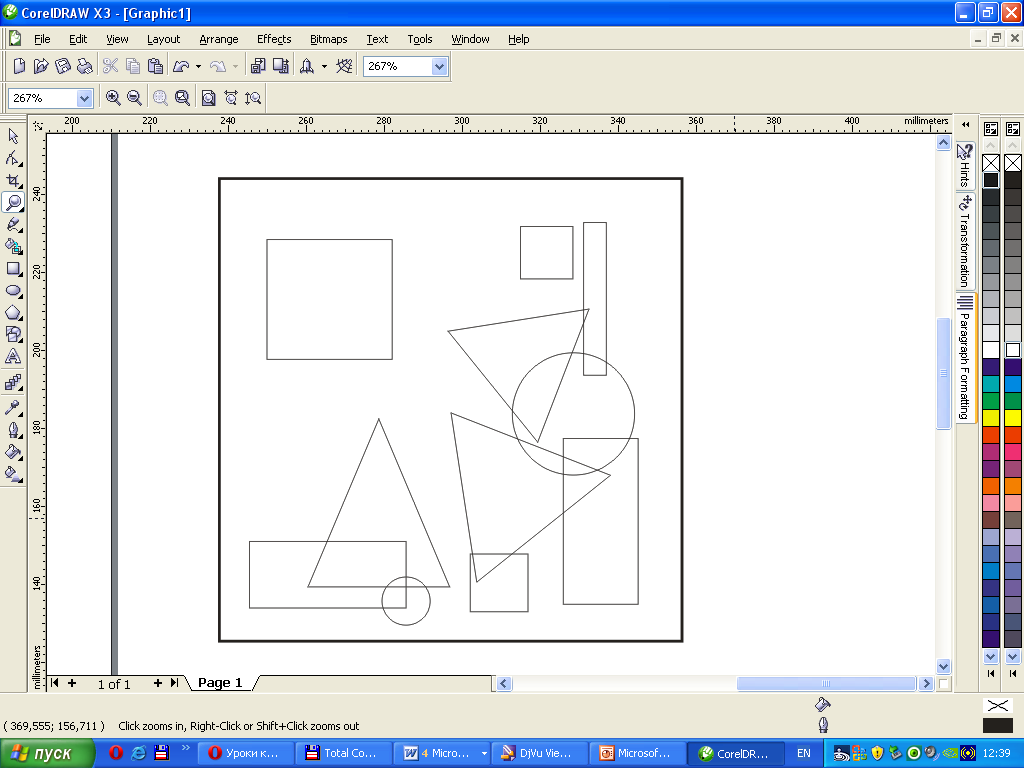Pick the white swatch in the left palette
Image resolution: width=1024 pixels, height=768 pixels.
[x=991, y=349]
